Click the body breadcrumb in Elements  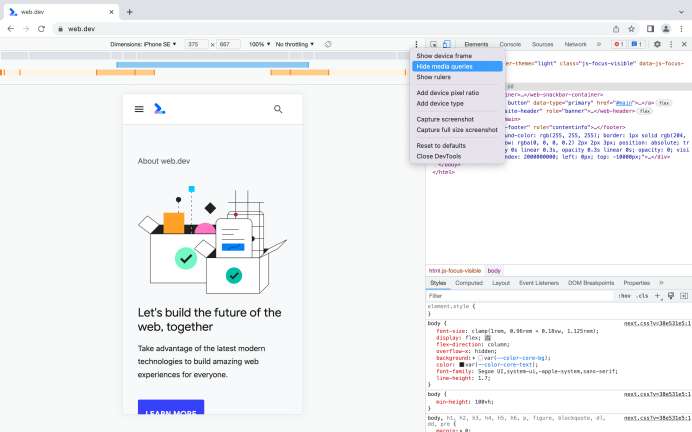(x=494, y=270)
